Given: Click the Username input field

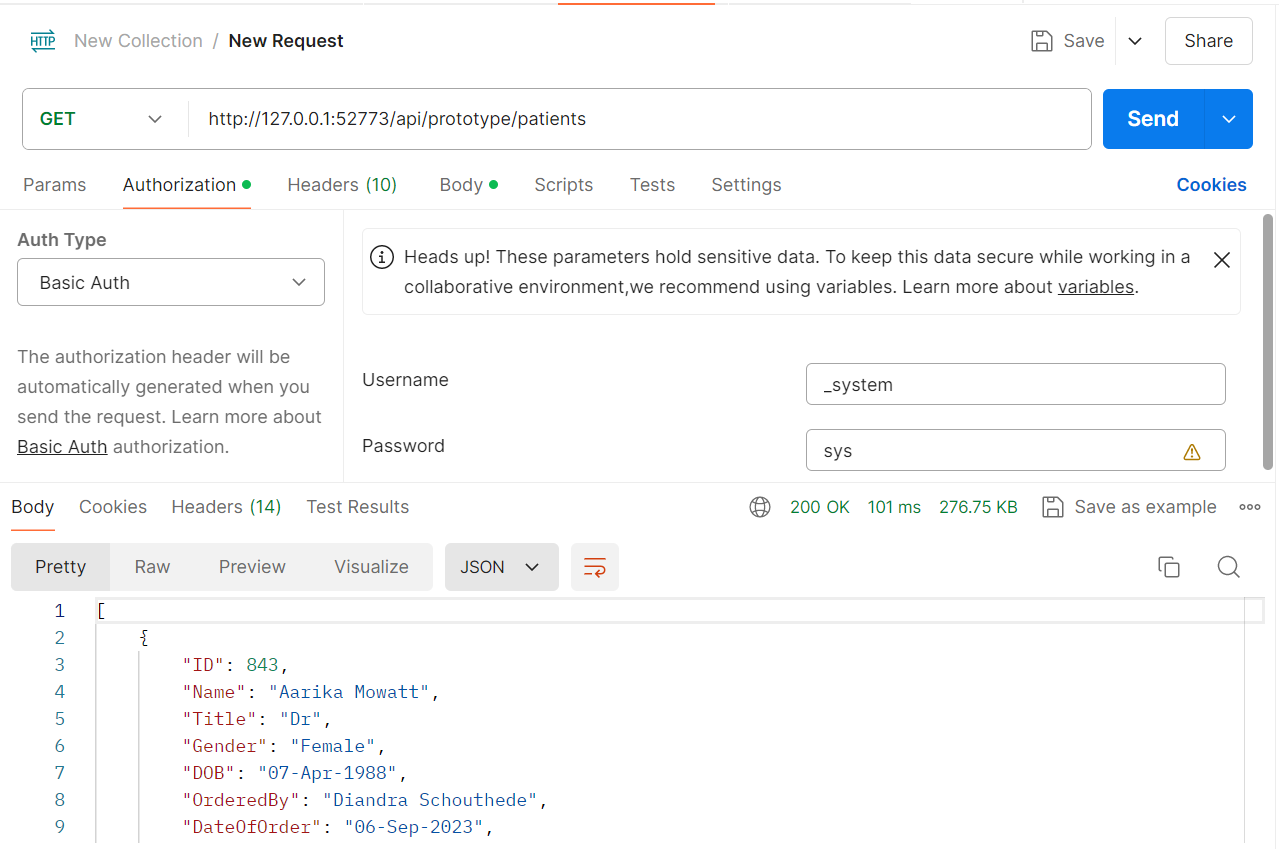Looking at the screenshot, I should 1015,385.
